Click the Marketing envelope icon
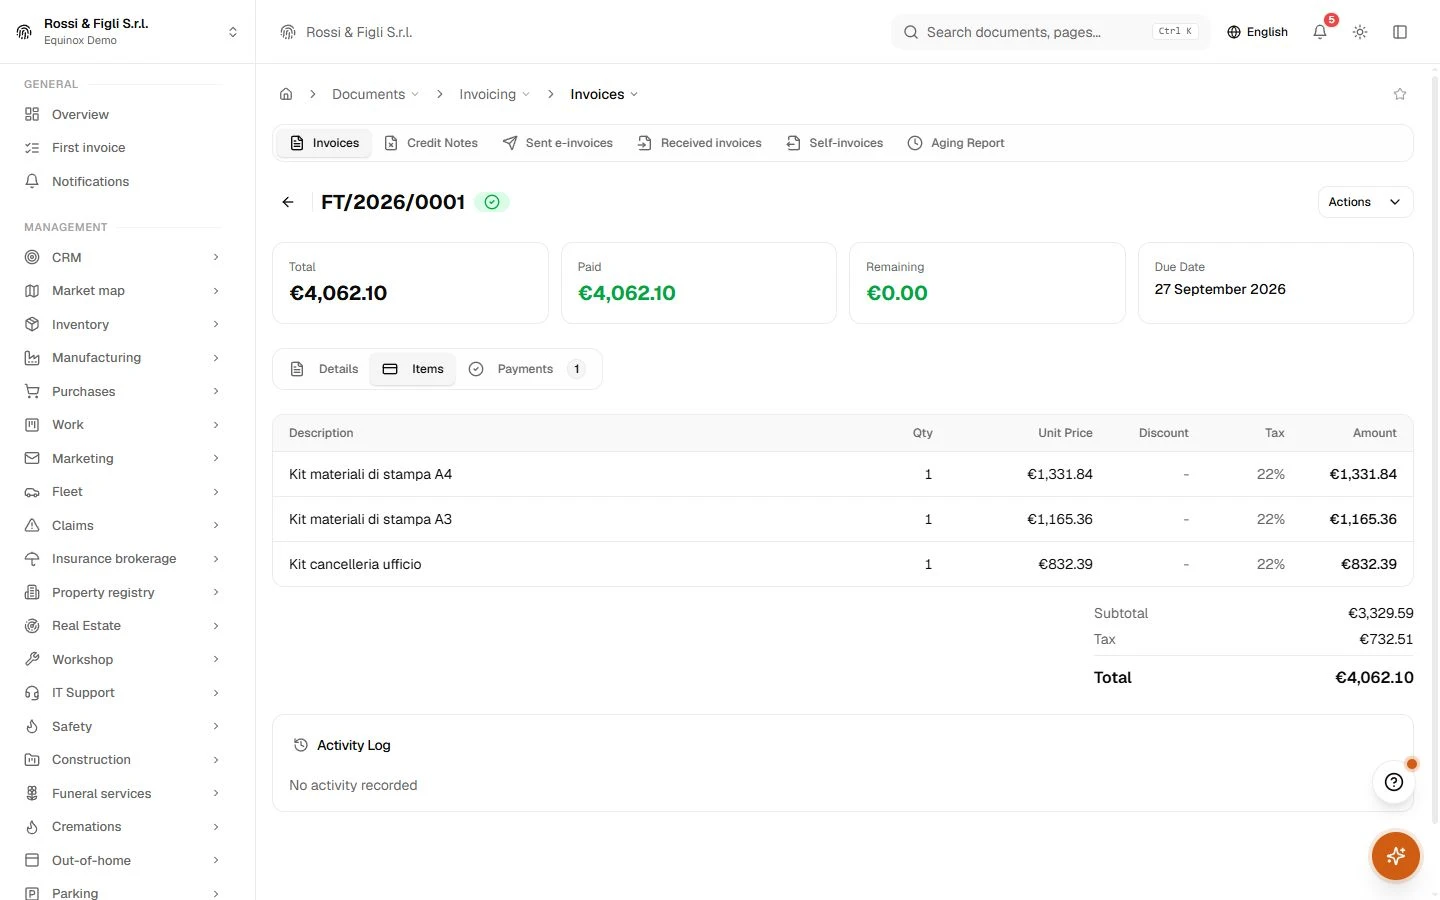The image size is (1440, 900). (x=32, y=458)
